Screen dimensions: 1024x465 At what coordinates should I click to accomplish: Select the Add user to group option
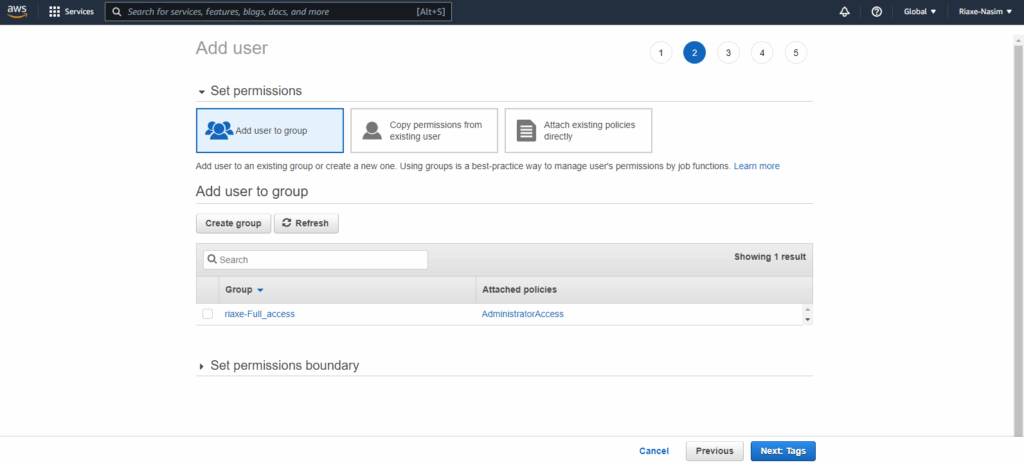click(270, 130)
